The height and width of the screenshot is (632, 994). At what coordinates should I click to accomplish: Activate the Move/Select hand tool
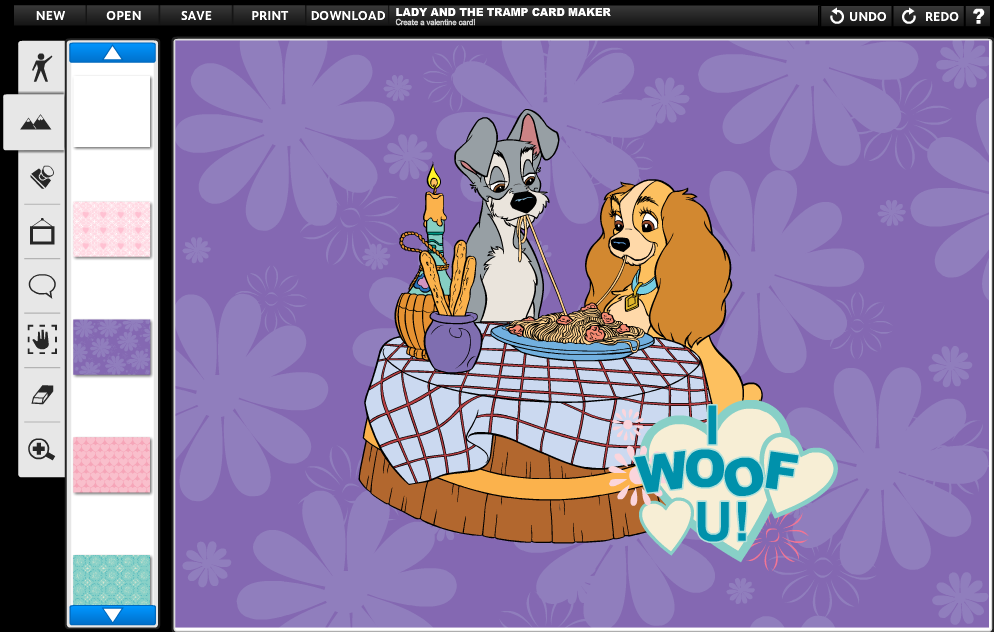(42, 340)
